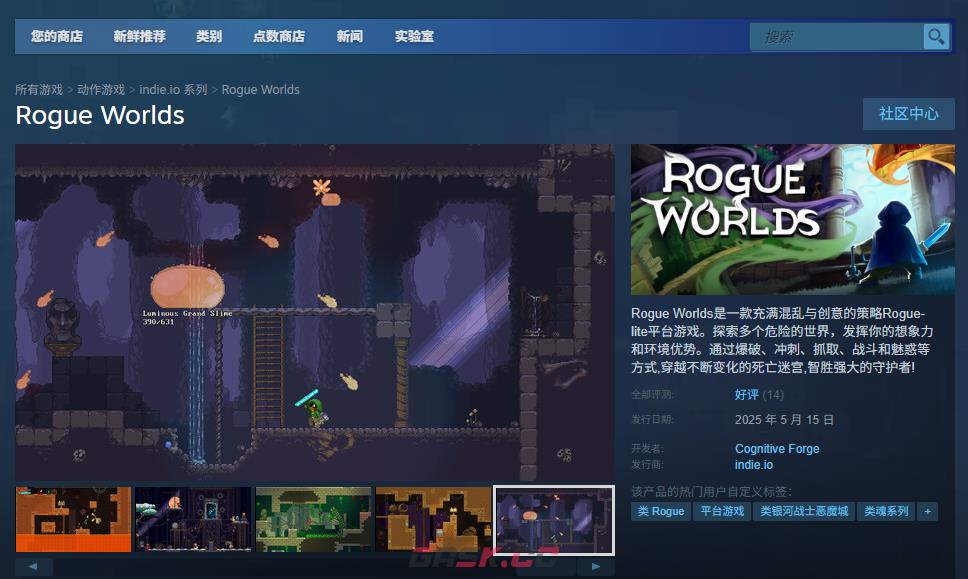
Task: Click the game description paragraph
Action: tap(782, 340)
